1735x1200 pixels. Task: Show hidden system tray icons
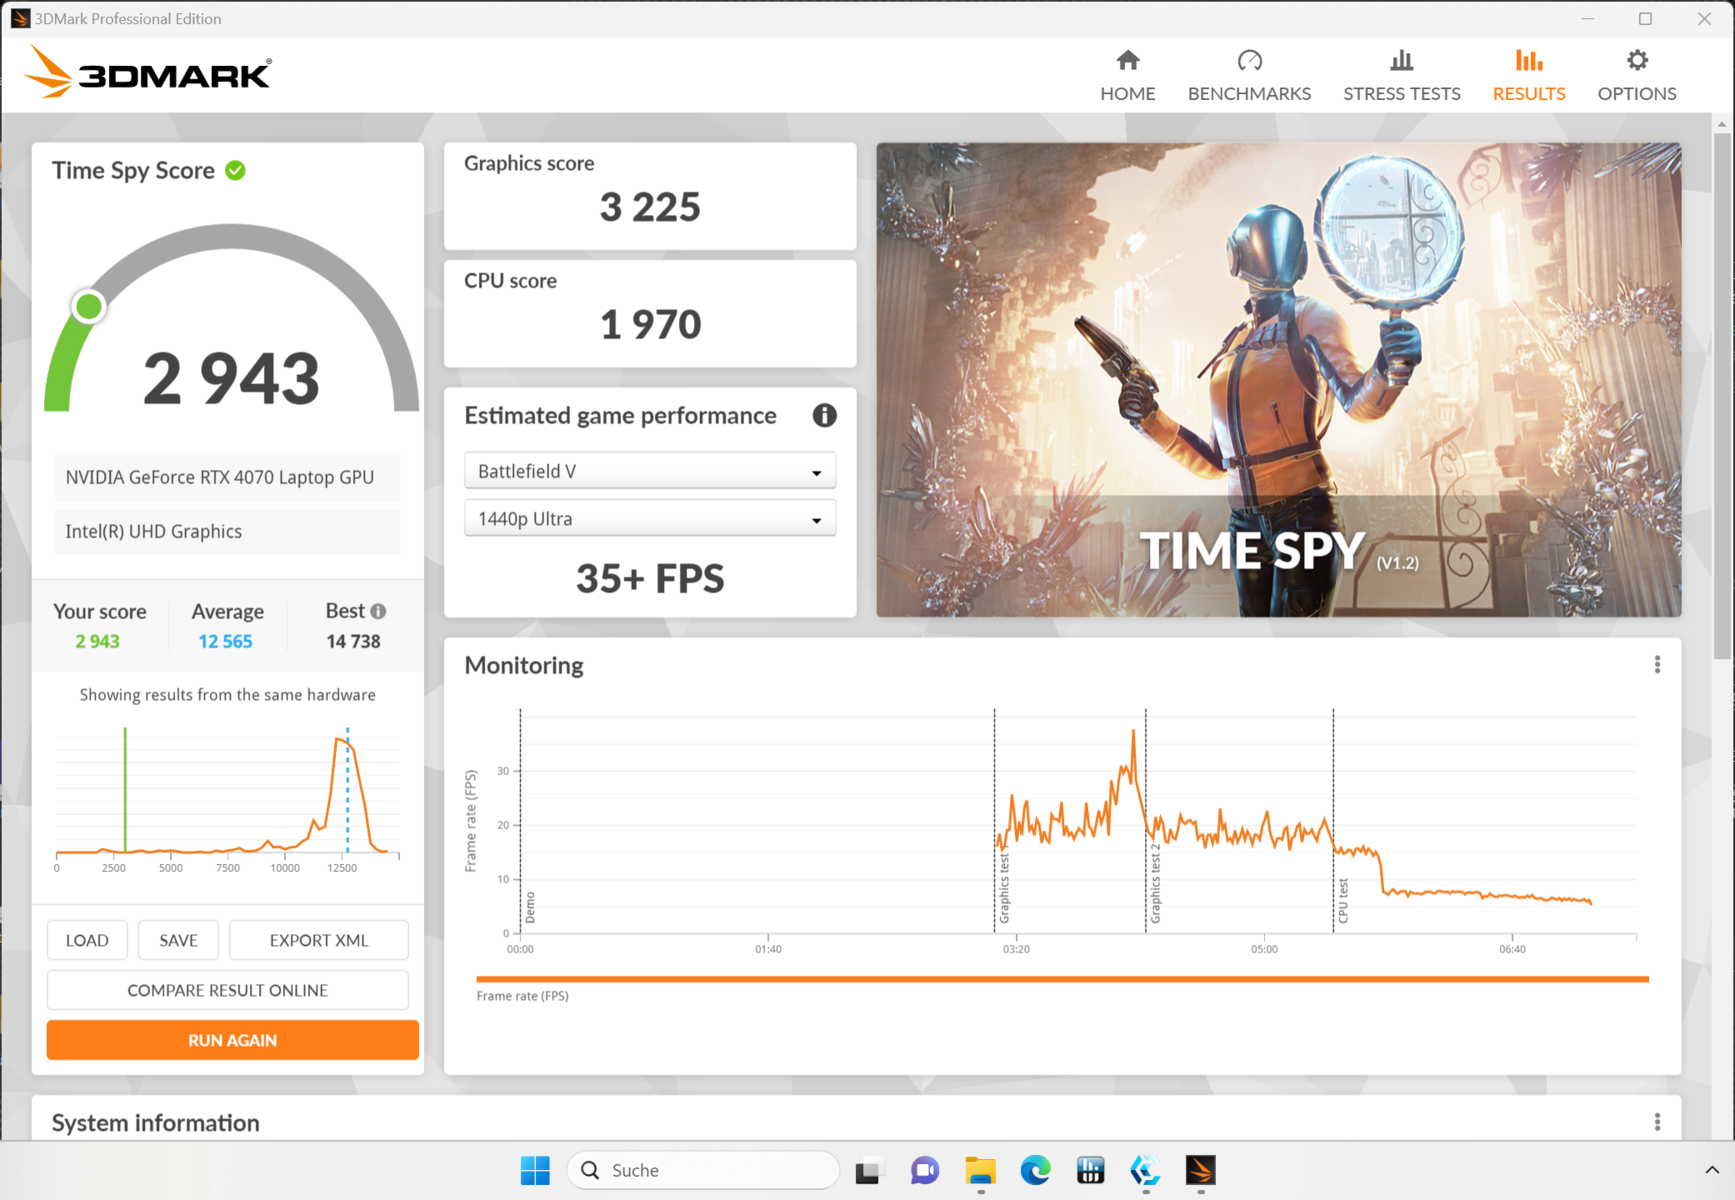pos(1711,1170)
